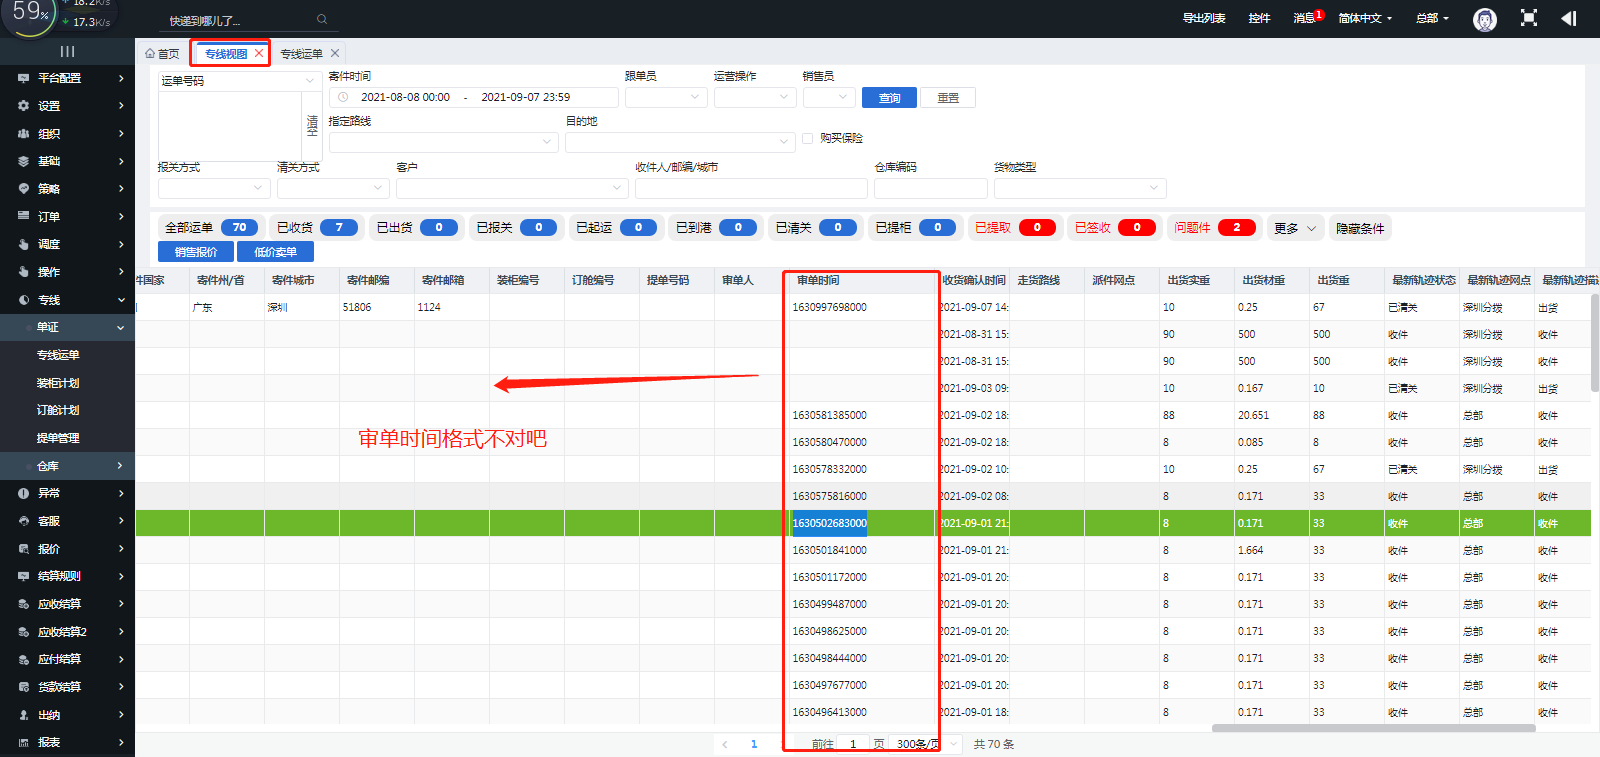Click the collapse-panel arrow icon at top right

(x=1568, y=18)
